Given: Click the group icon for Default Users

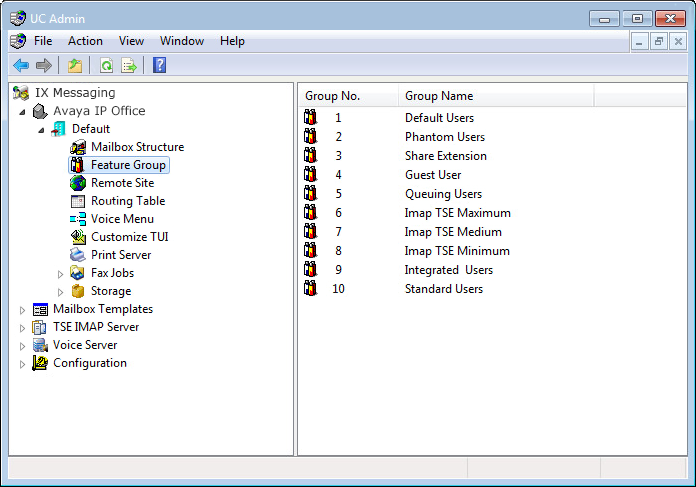Looking at the screenshot, I should click(x=311, y=118).
